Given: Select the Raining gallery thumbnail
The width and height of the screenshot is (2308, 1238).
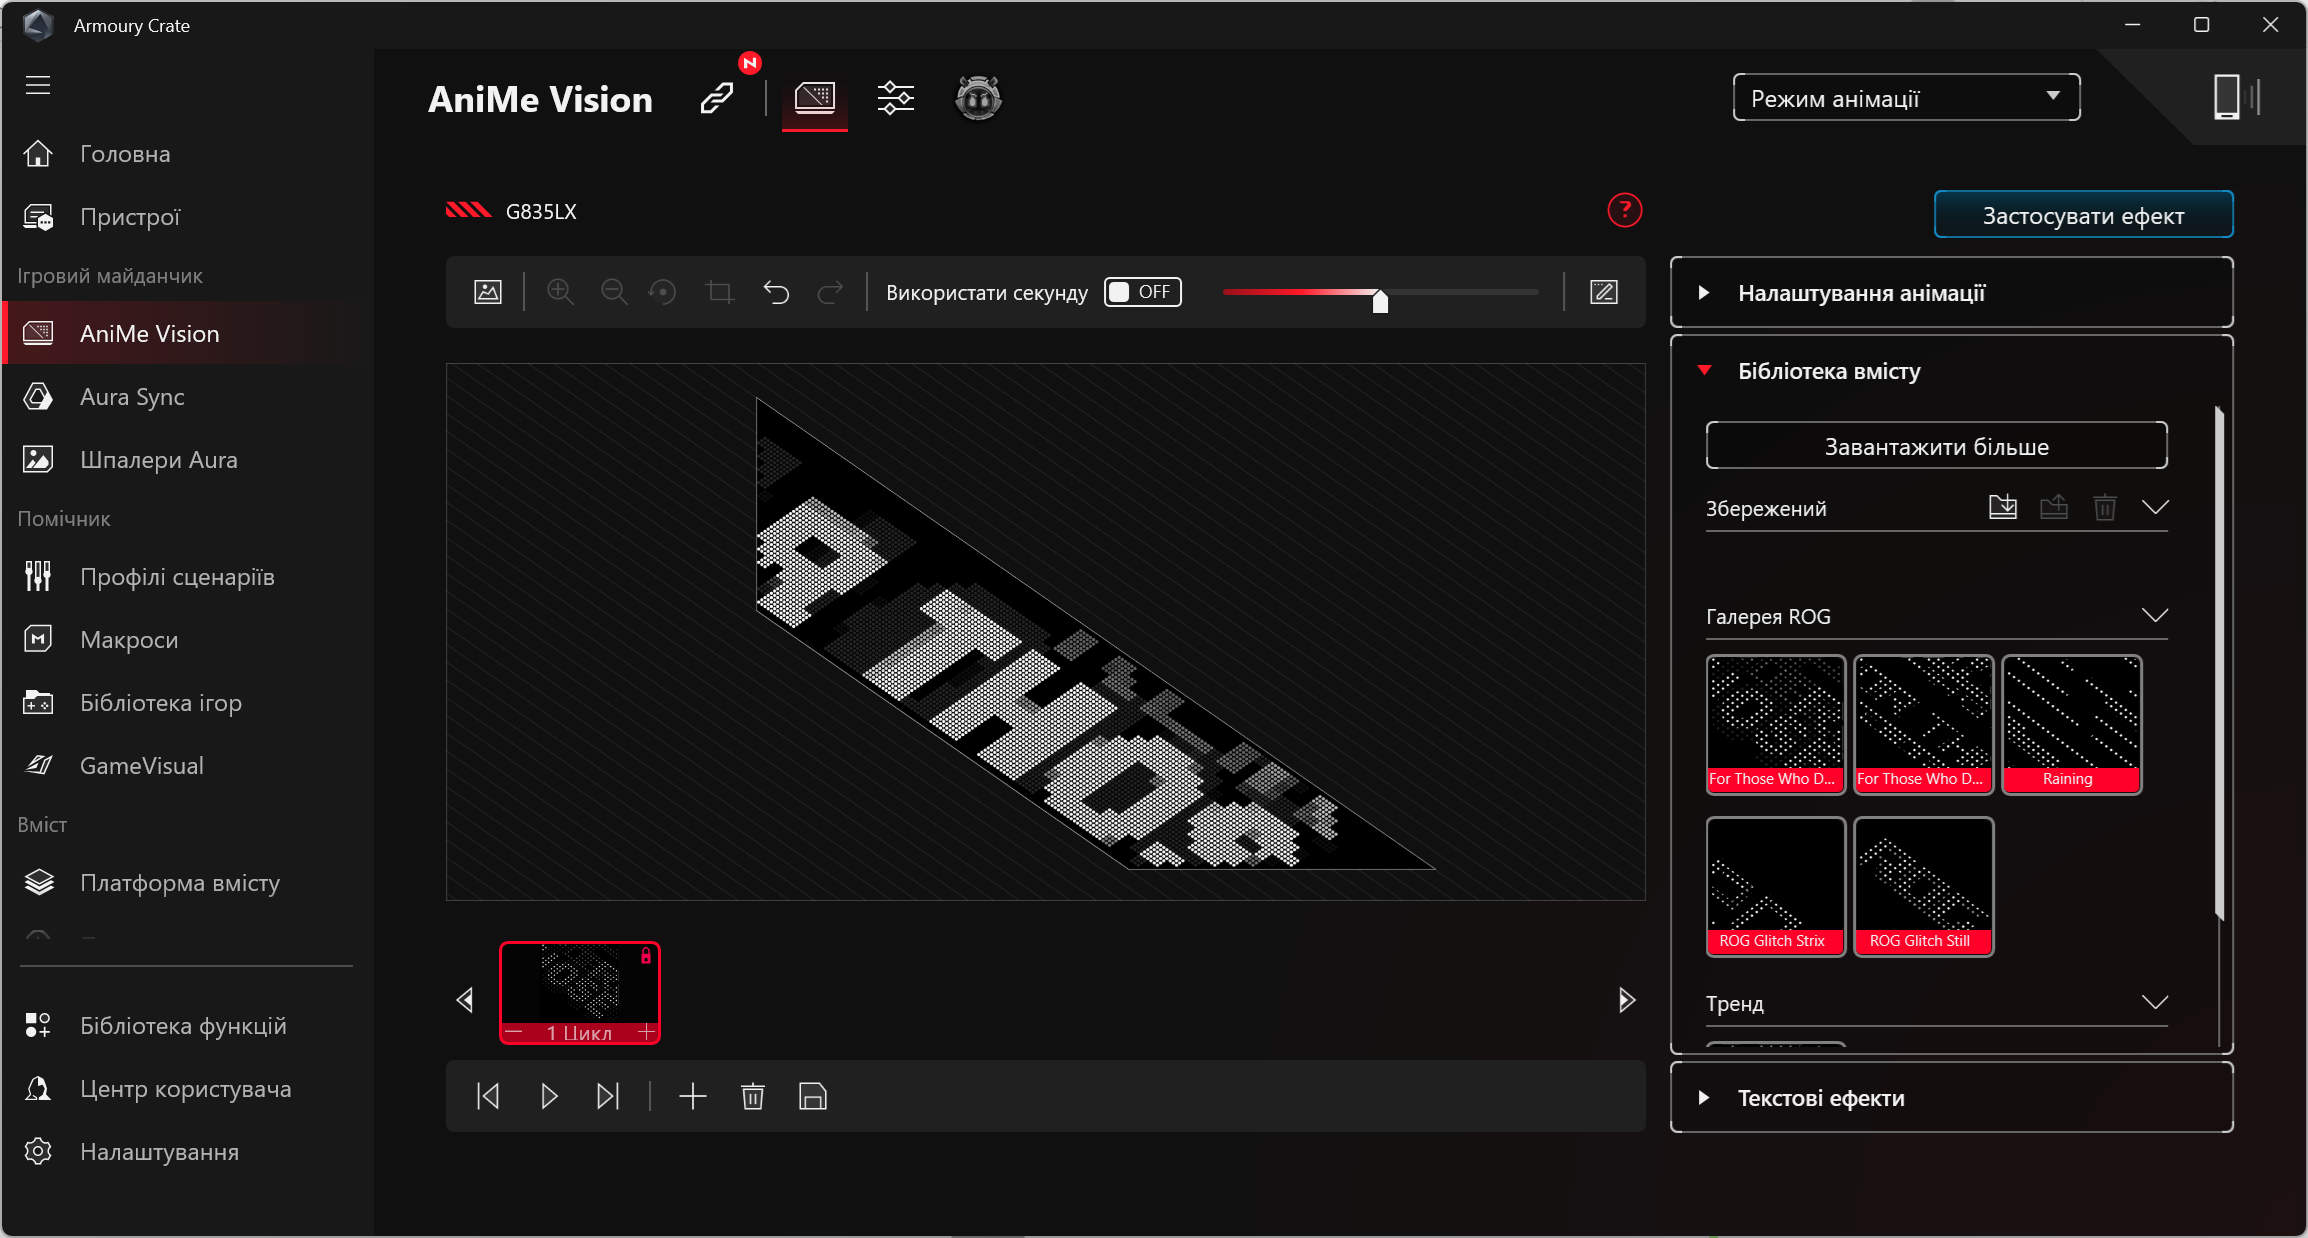Looking at the screenshot, I should coord(2071,724).
